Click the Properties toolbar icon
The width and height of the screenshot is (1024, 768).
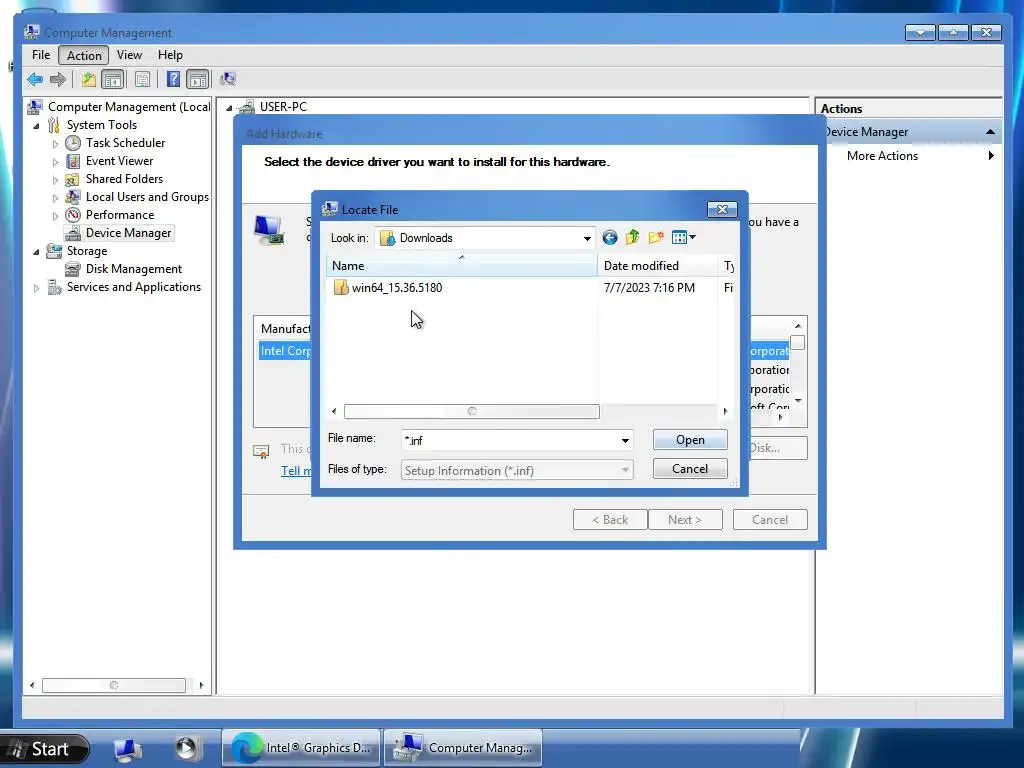click(x=142, y=80)
